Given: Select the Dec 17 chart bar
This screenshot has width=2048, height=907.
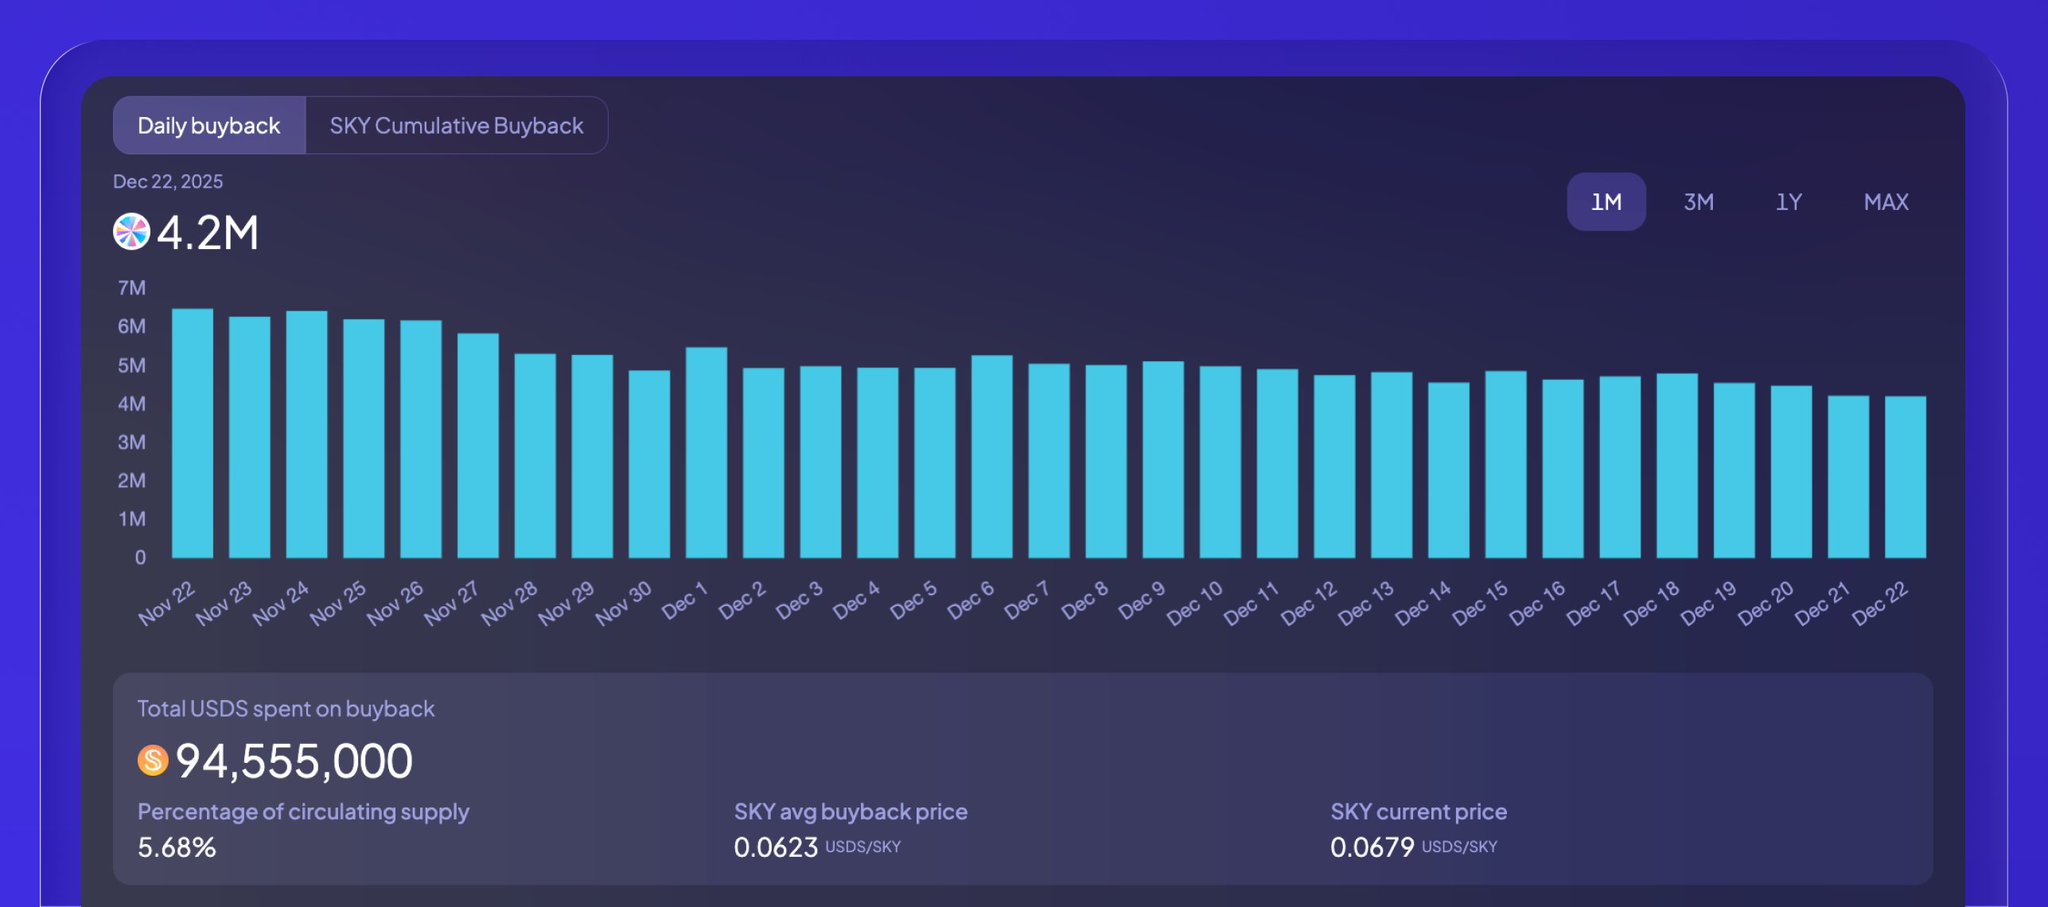Looking at the screenshot, I should 1620,467.
